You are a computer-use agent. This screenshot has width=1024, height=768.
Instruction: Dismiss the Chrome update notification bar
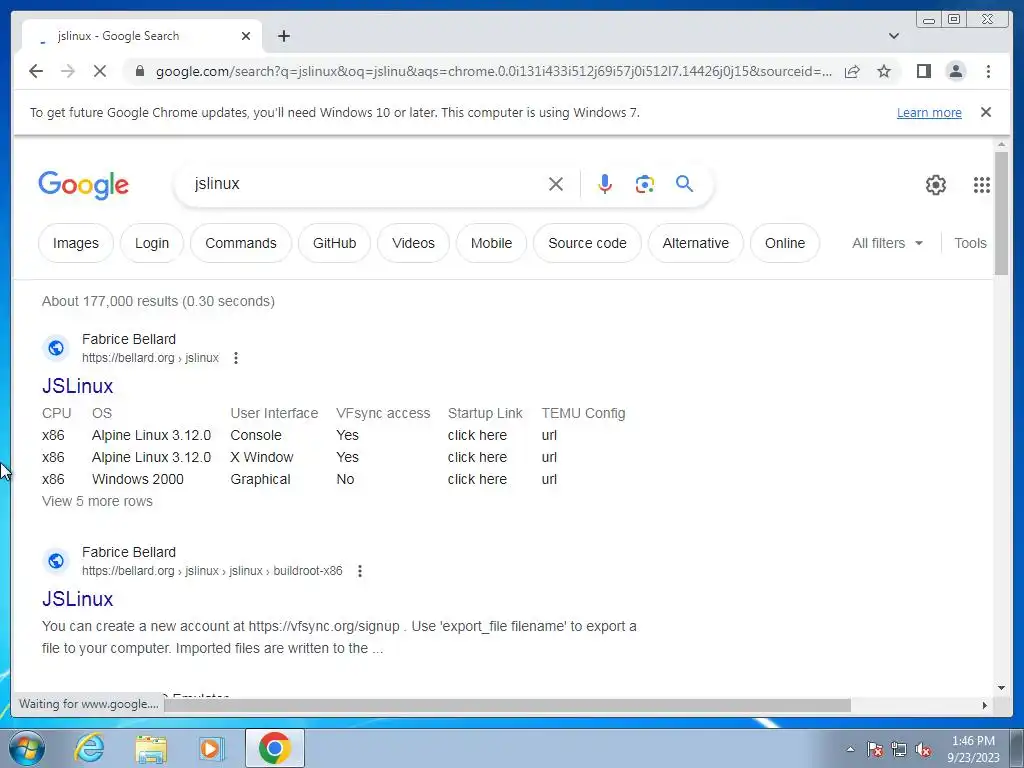tap(986, 112)
